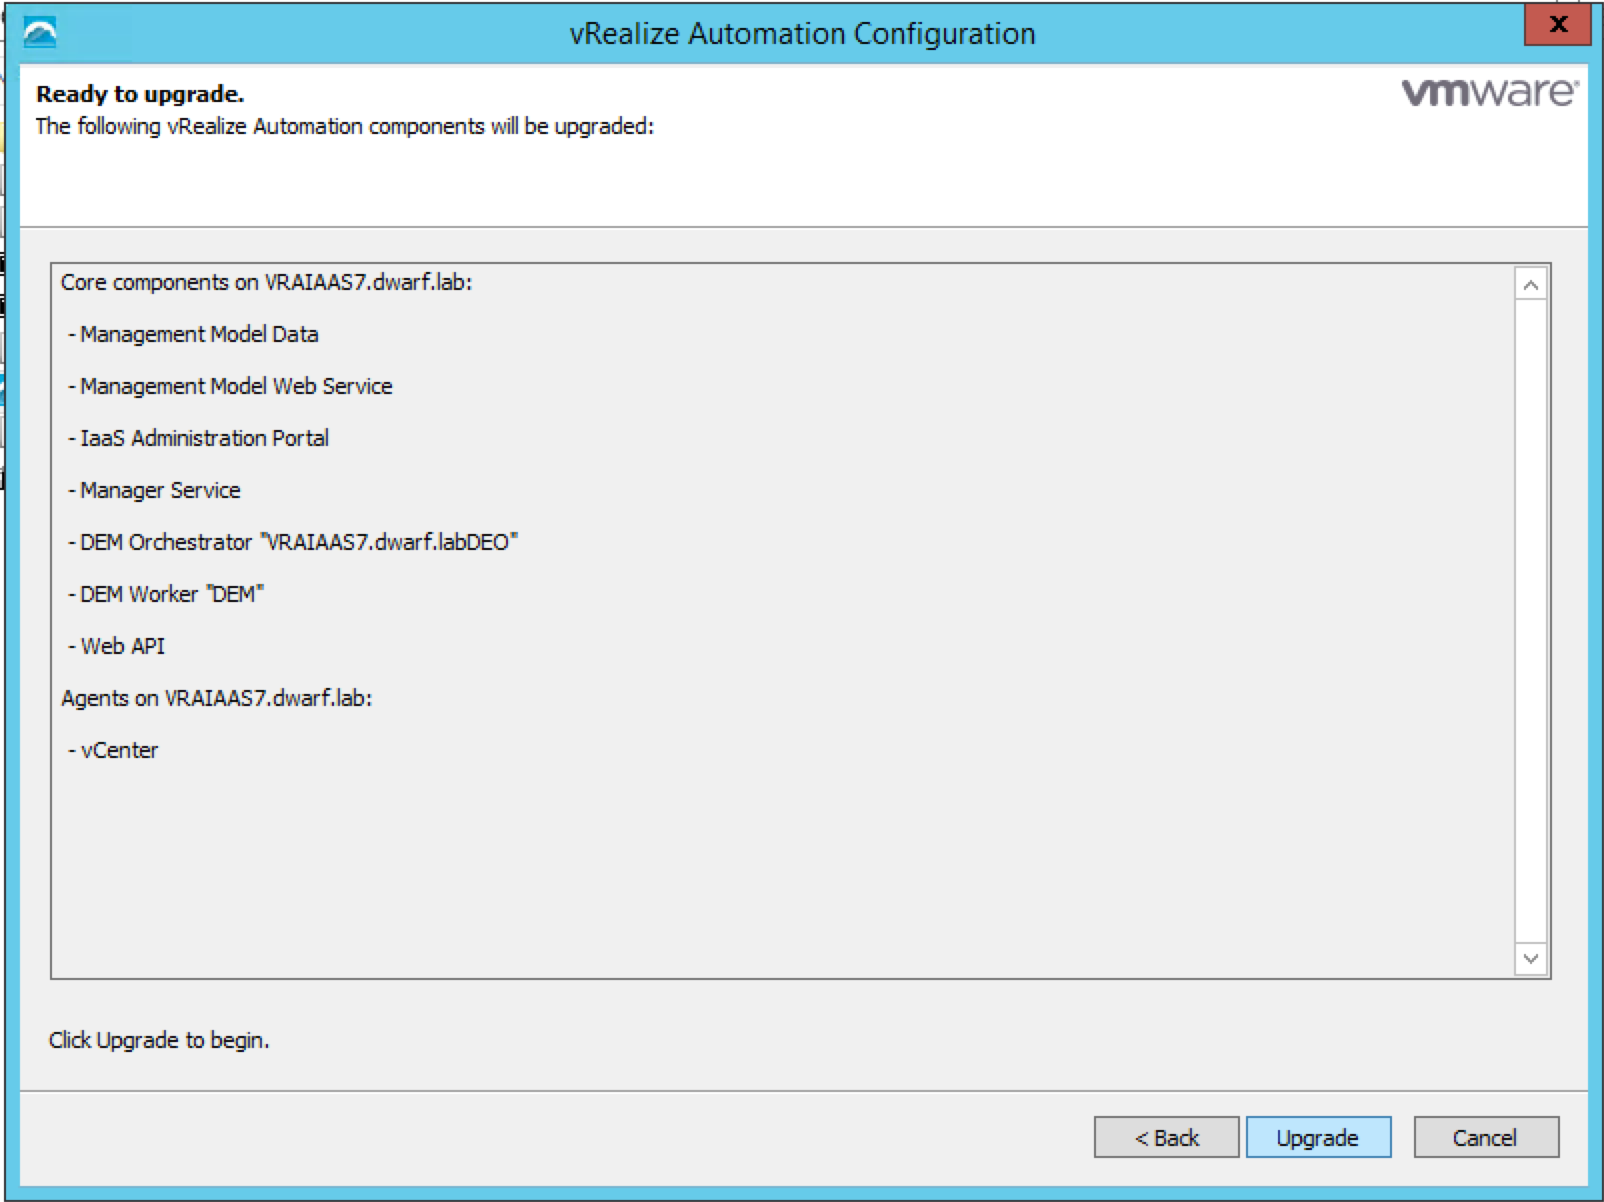1604x1202 pixels.
Task: Select 'Agents on VRAIAAS7.dwarf.lab:' line
Action: [x=216, y=698]
